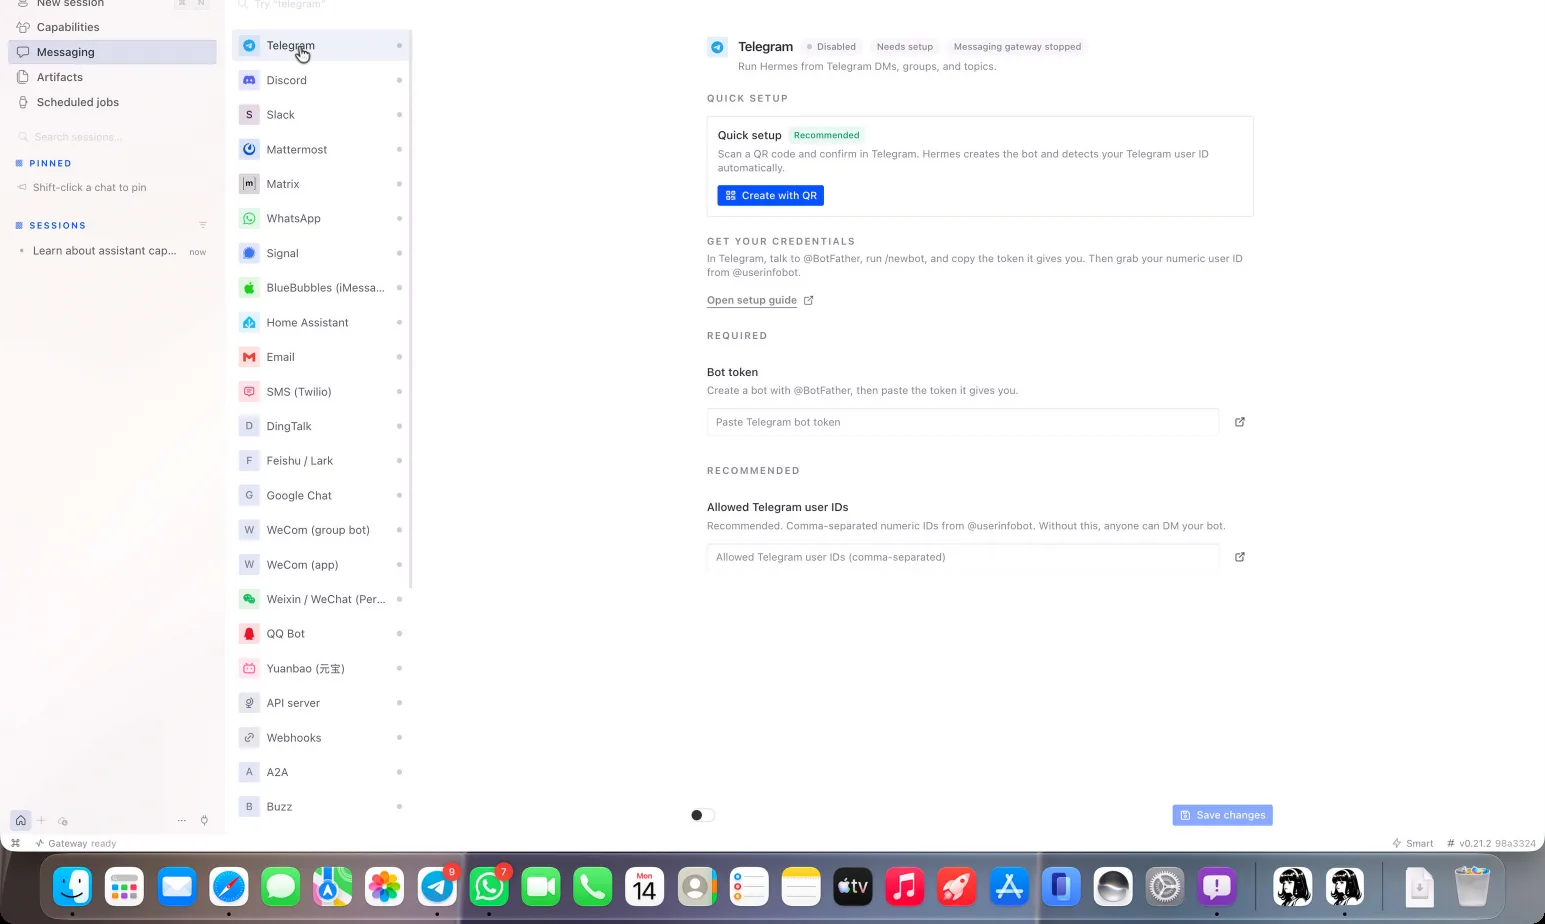Focus the Allowed Telegram user IDs input
This screenshot has height=924, width=1545.
click(x=963, y=557)
